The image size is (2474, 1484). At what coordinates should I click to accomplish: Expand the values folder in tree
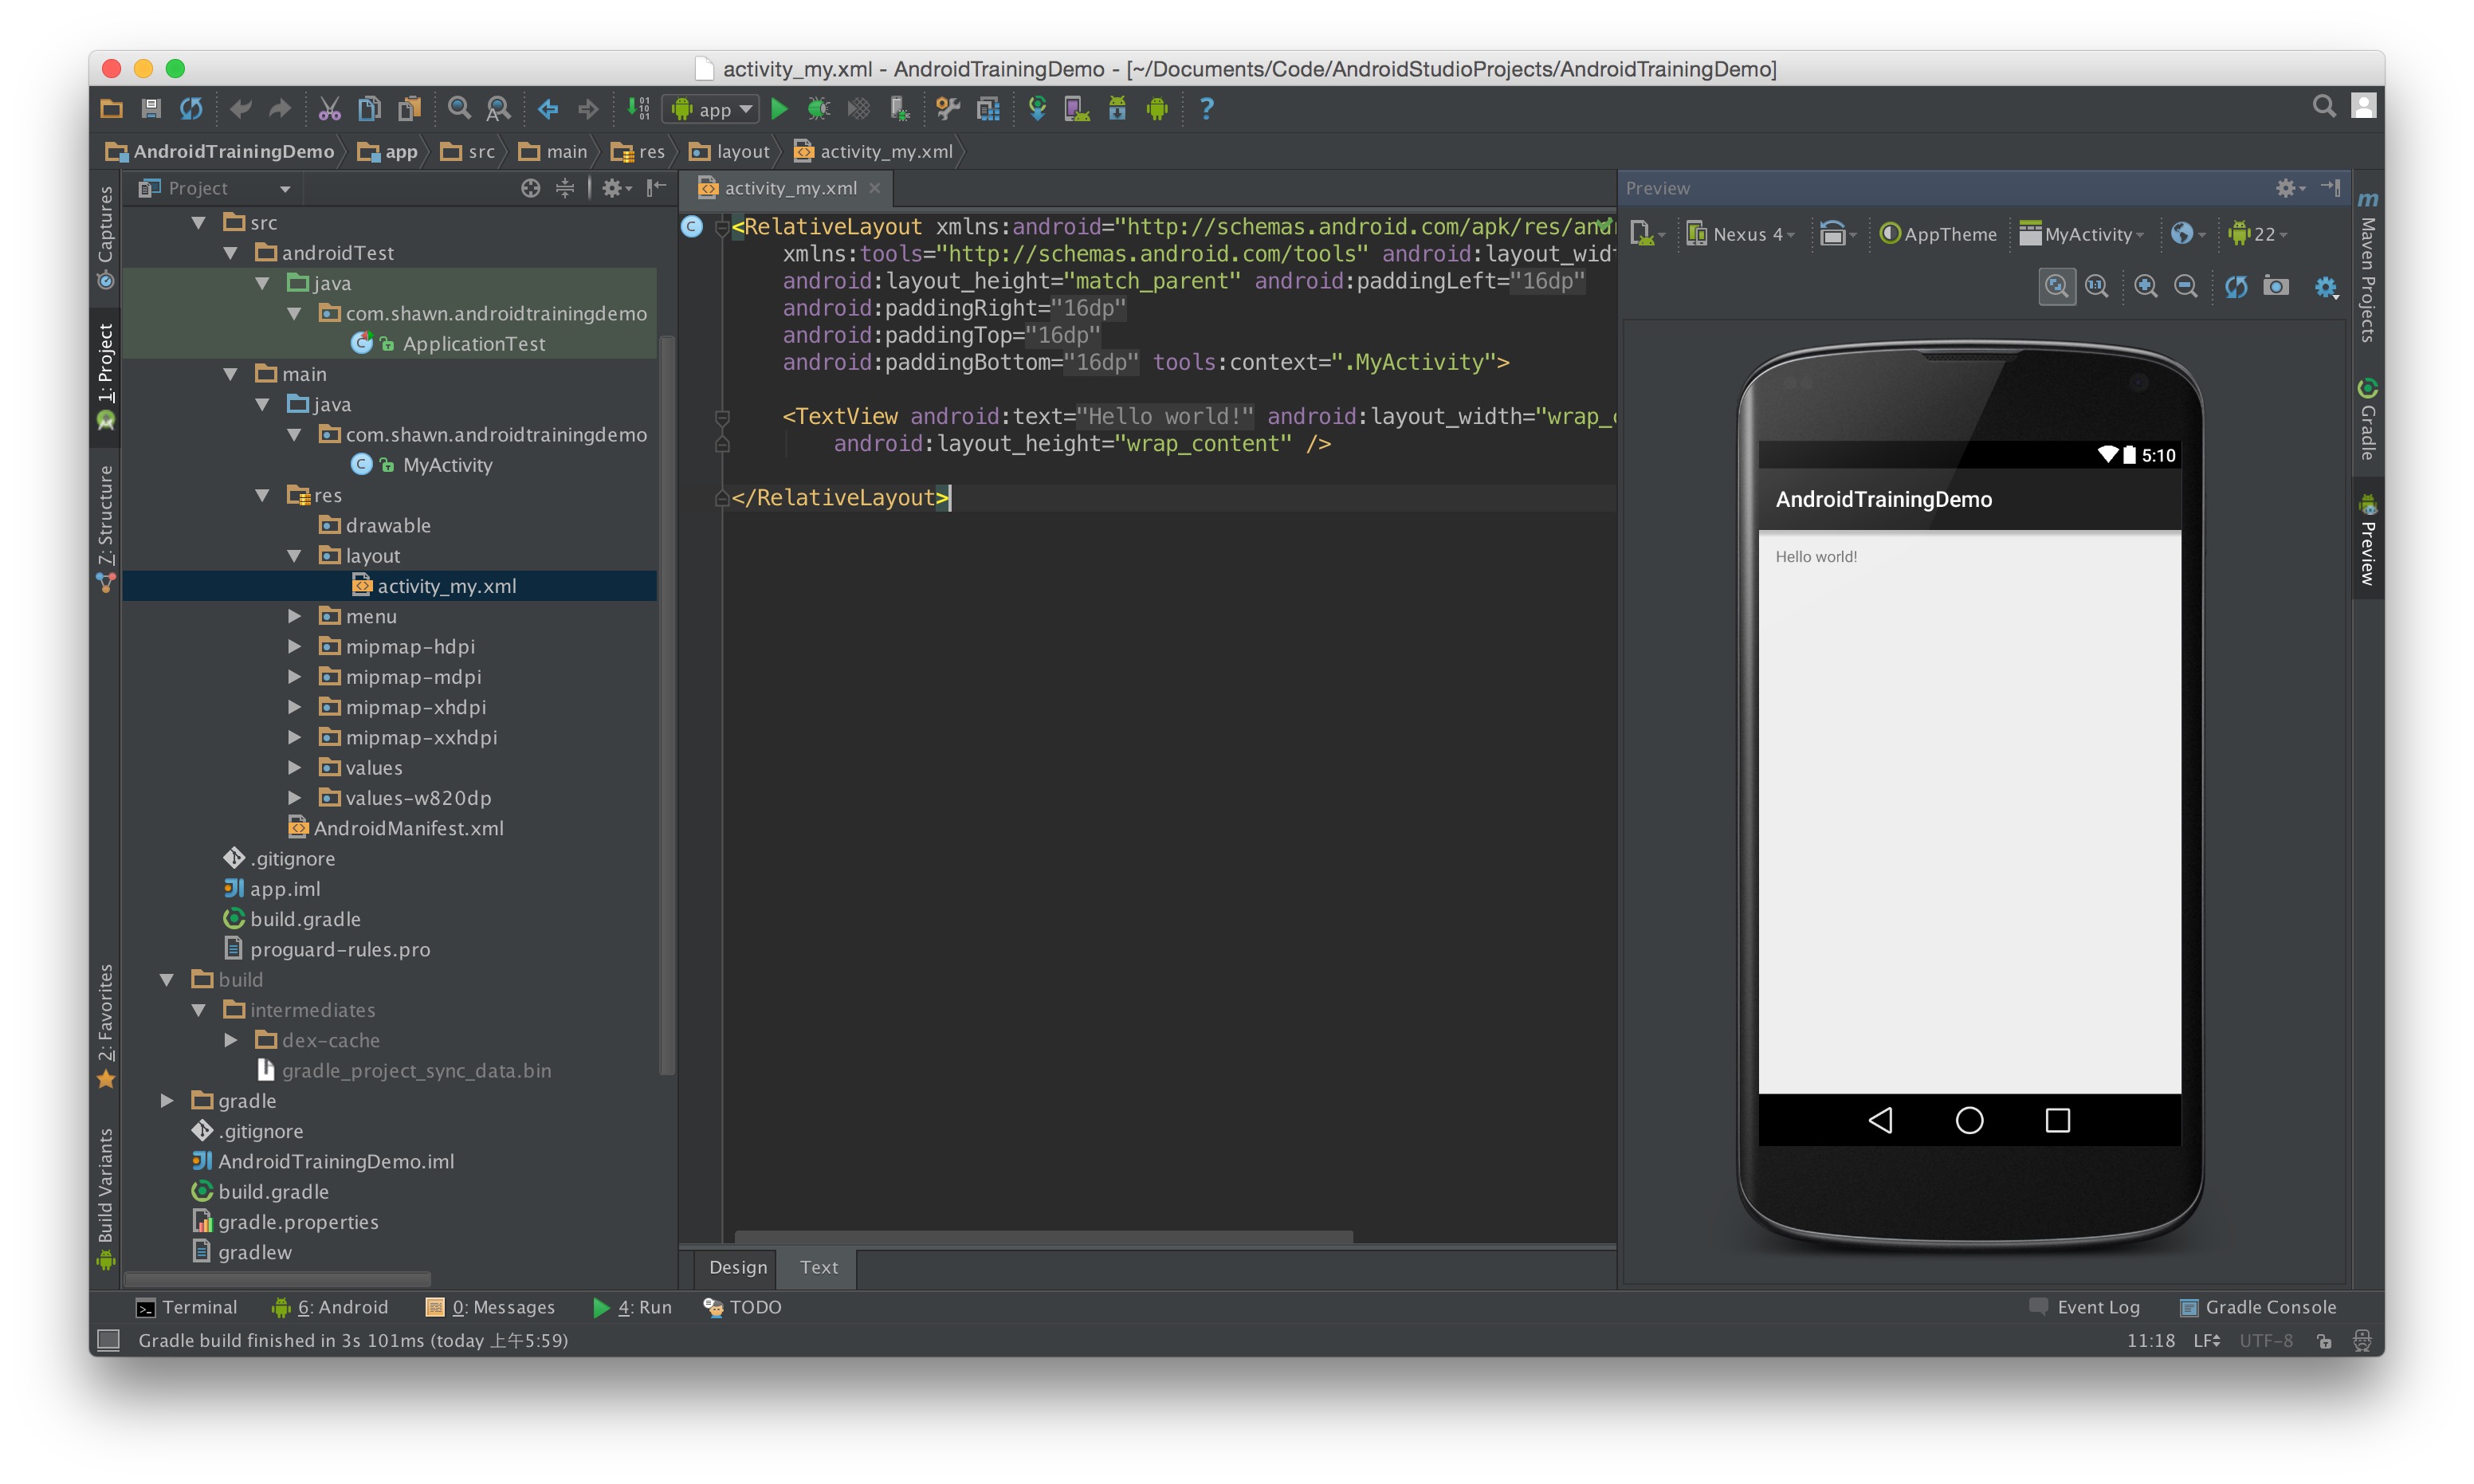(x=294, y=768)
